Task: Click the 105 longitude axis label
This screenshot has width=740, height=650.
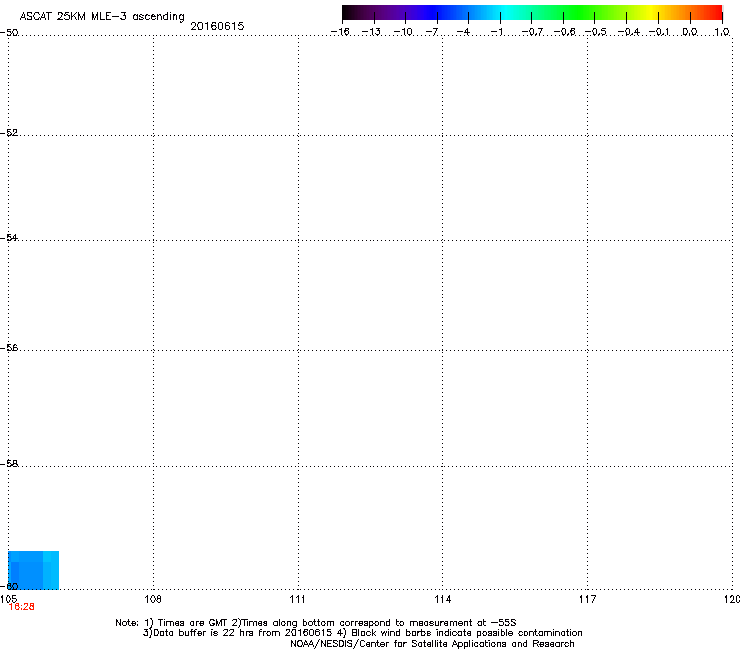Action: coord(8,599)
